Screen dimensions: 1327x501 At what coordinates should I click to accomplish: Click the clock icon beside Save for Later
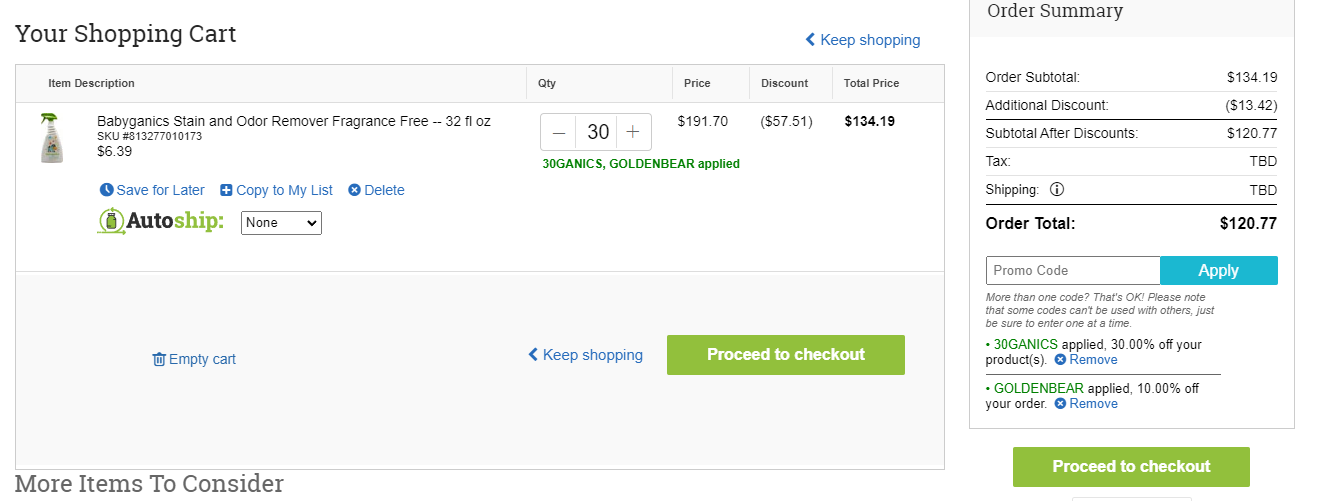tap(106, 190)
